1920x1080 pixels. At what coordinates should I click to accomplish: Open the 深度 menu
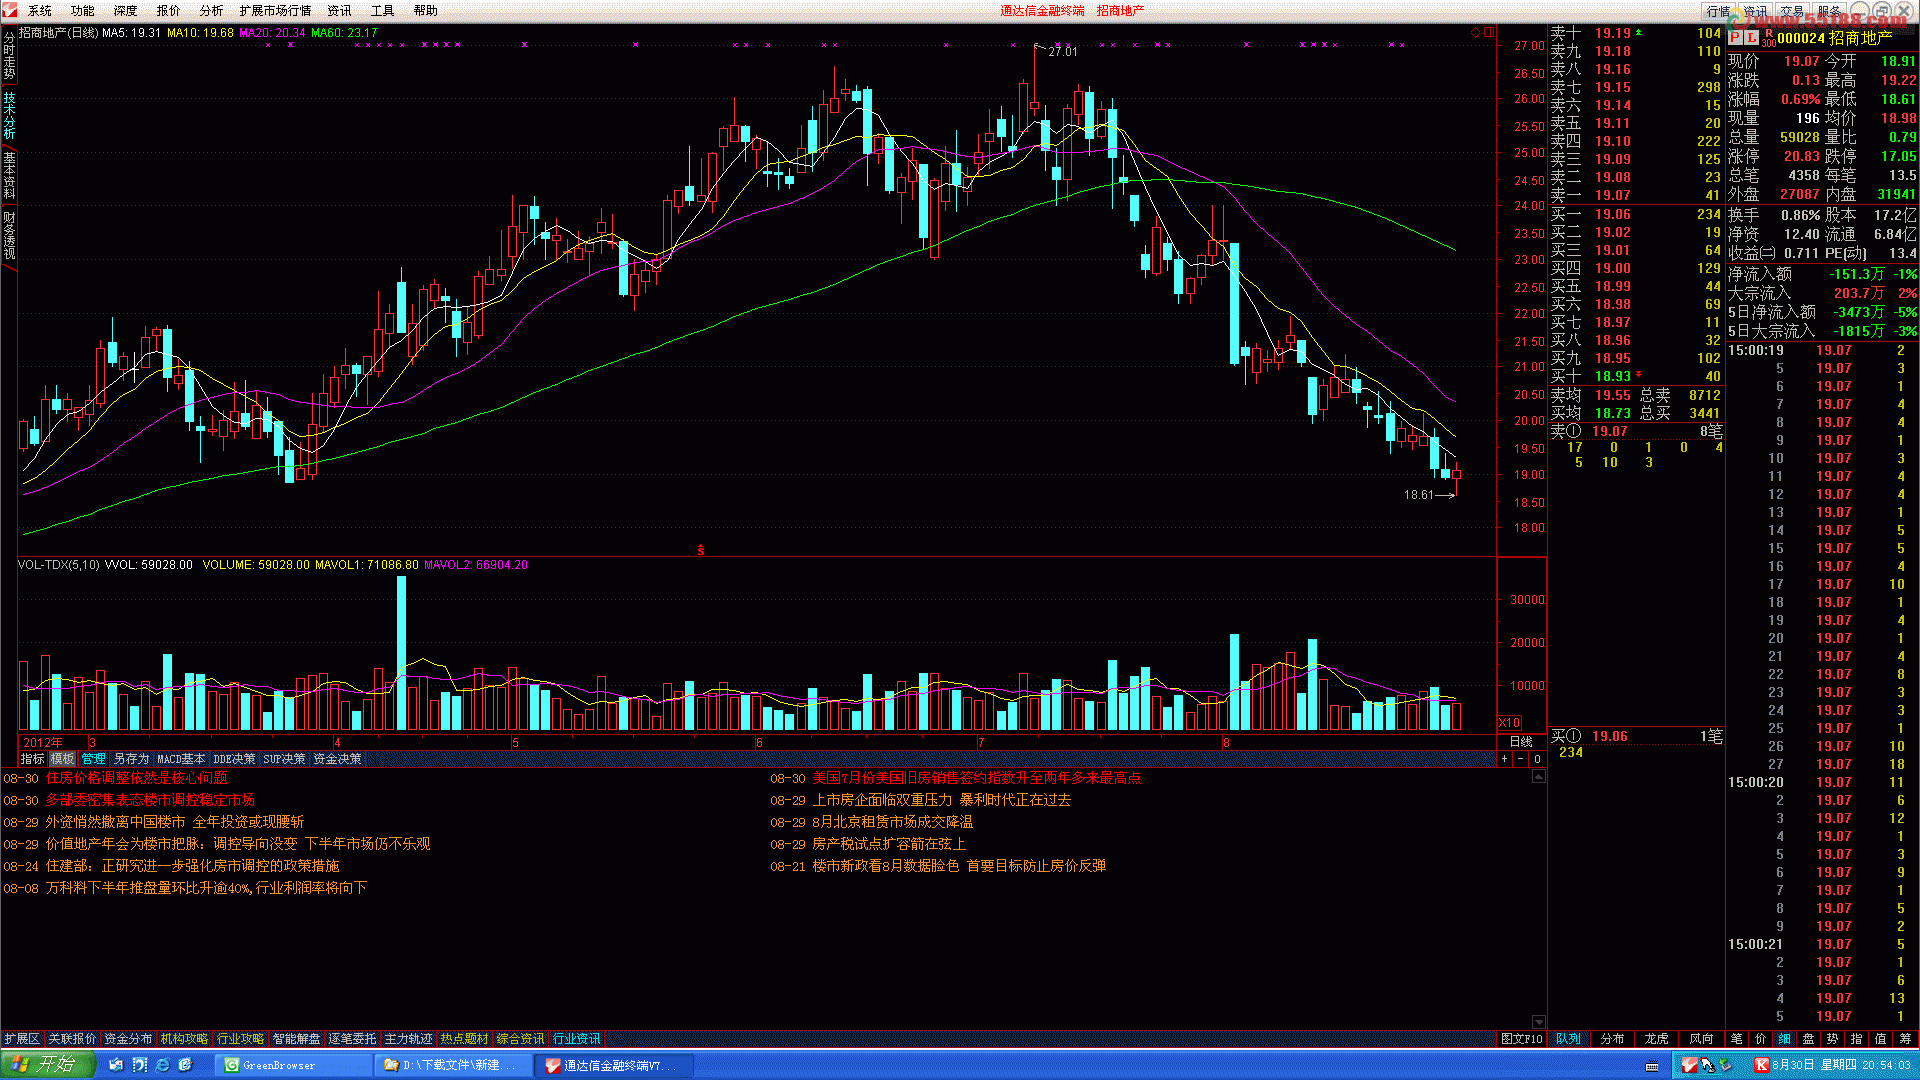pyautogui.click(x=126, y=11)
